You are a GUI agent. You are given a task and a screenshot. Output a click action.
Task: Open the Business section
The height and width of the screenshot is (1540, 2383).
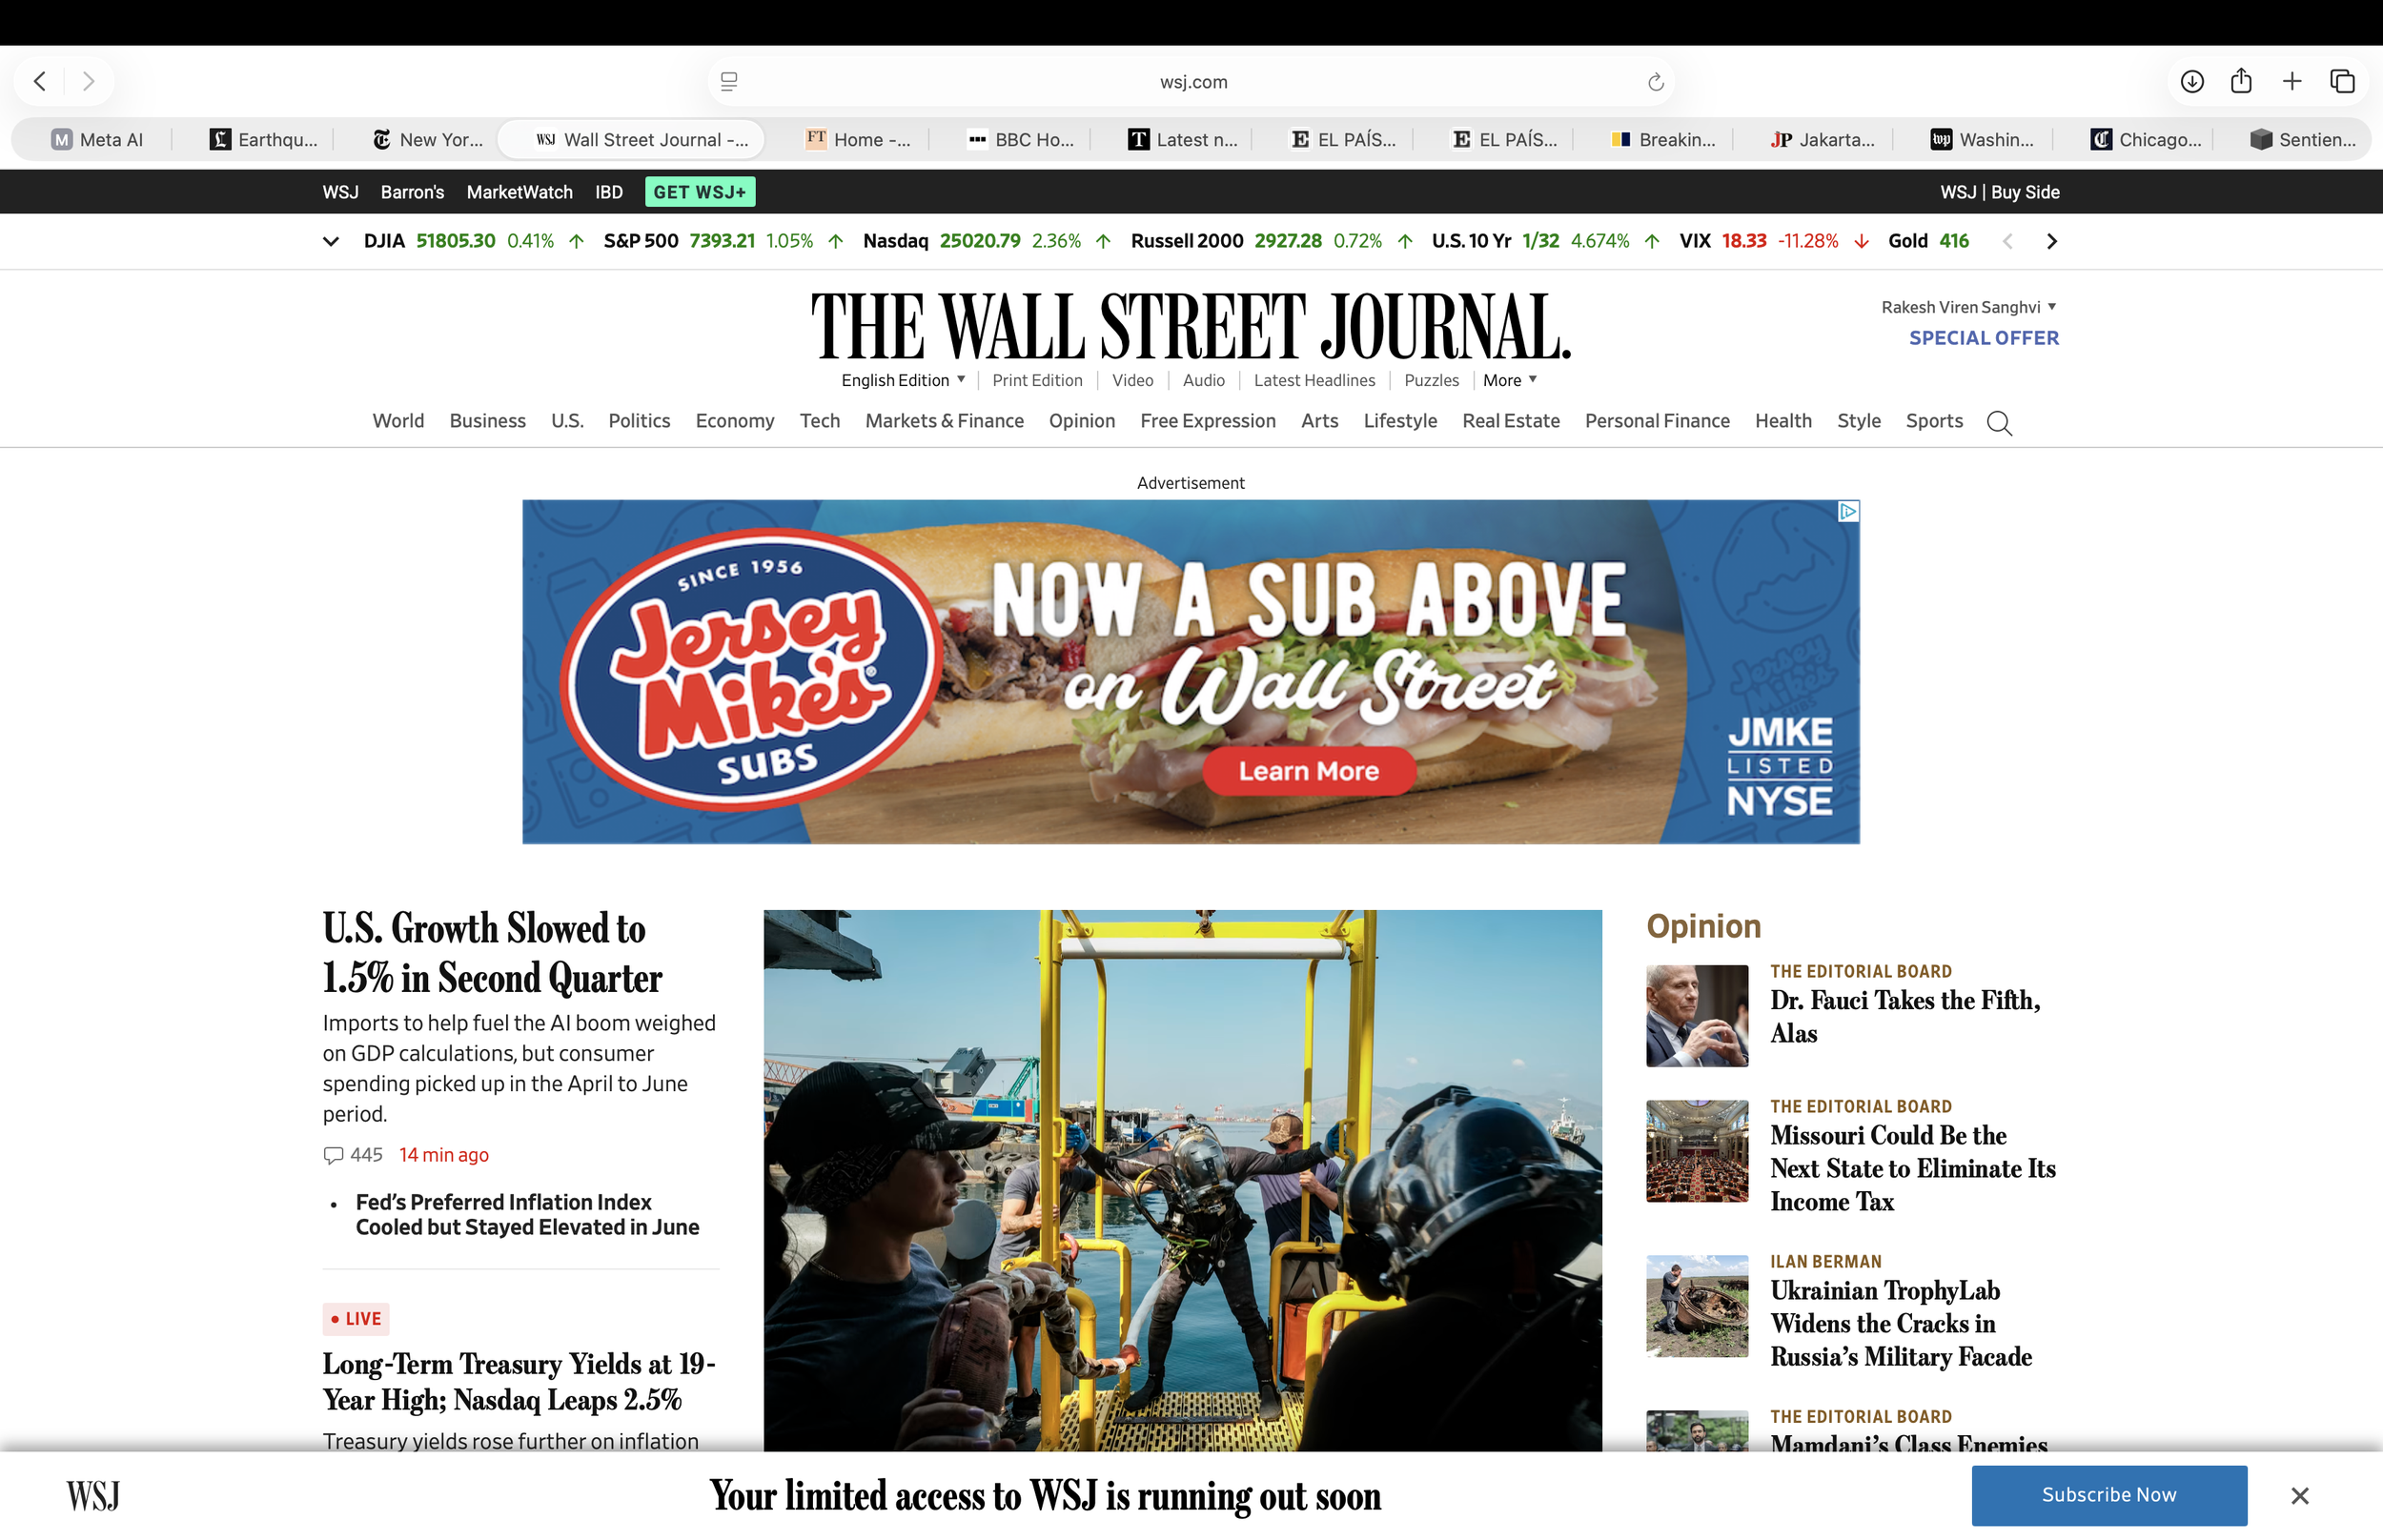click(487, 421)
